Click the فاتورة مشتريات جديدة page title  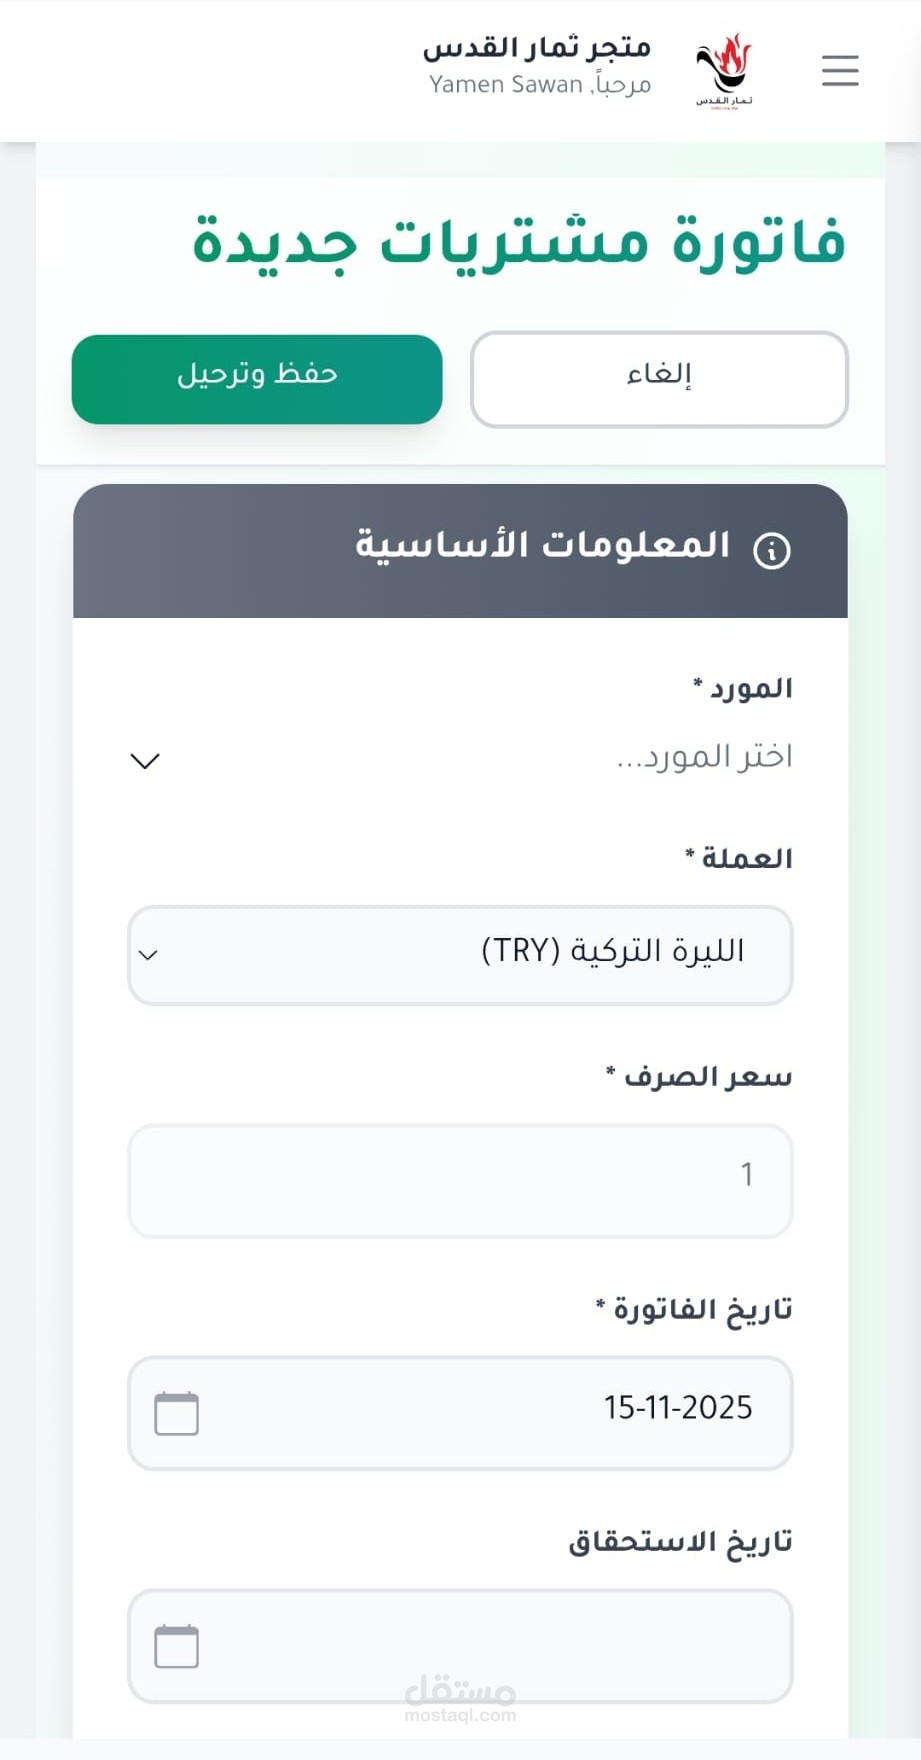pyautogui.click(x=519, y=243)
